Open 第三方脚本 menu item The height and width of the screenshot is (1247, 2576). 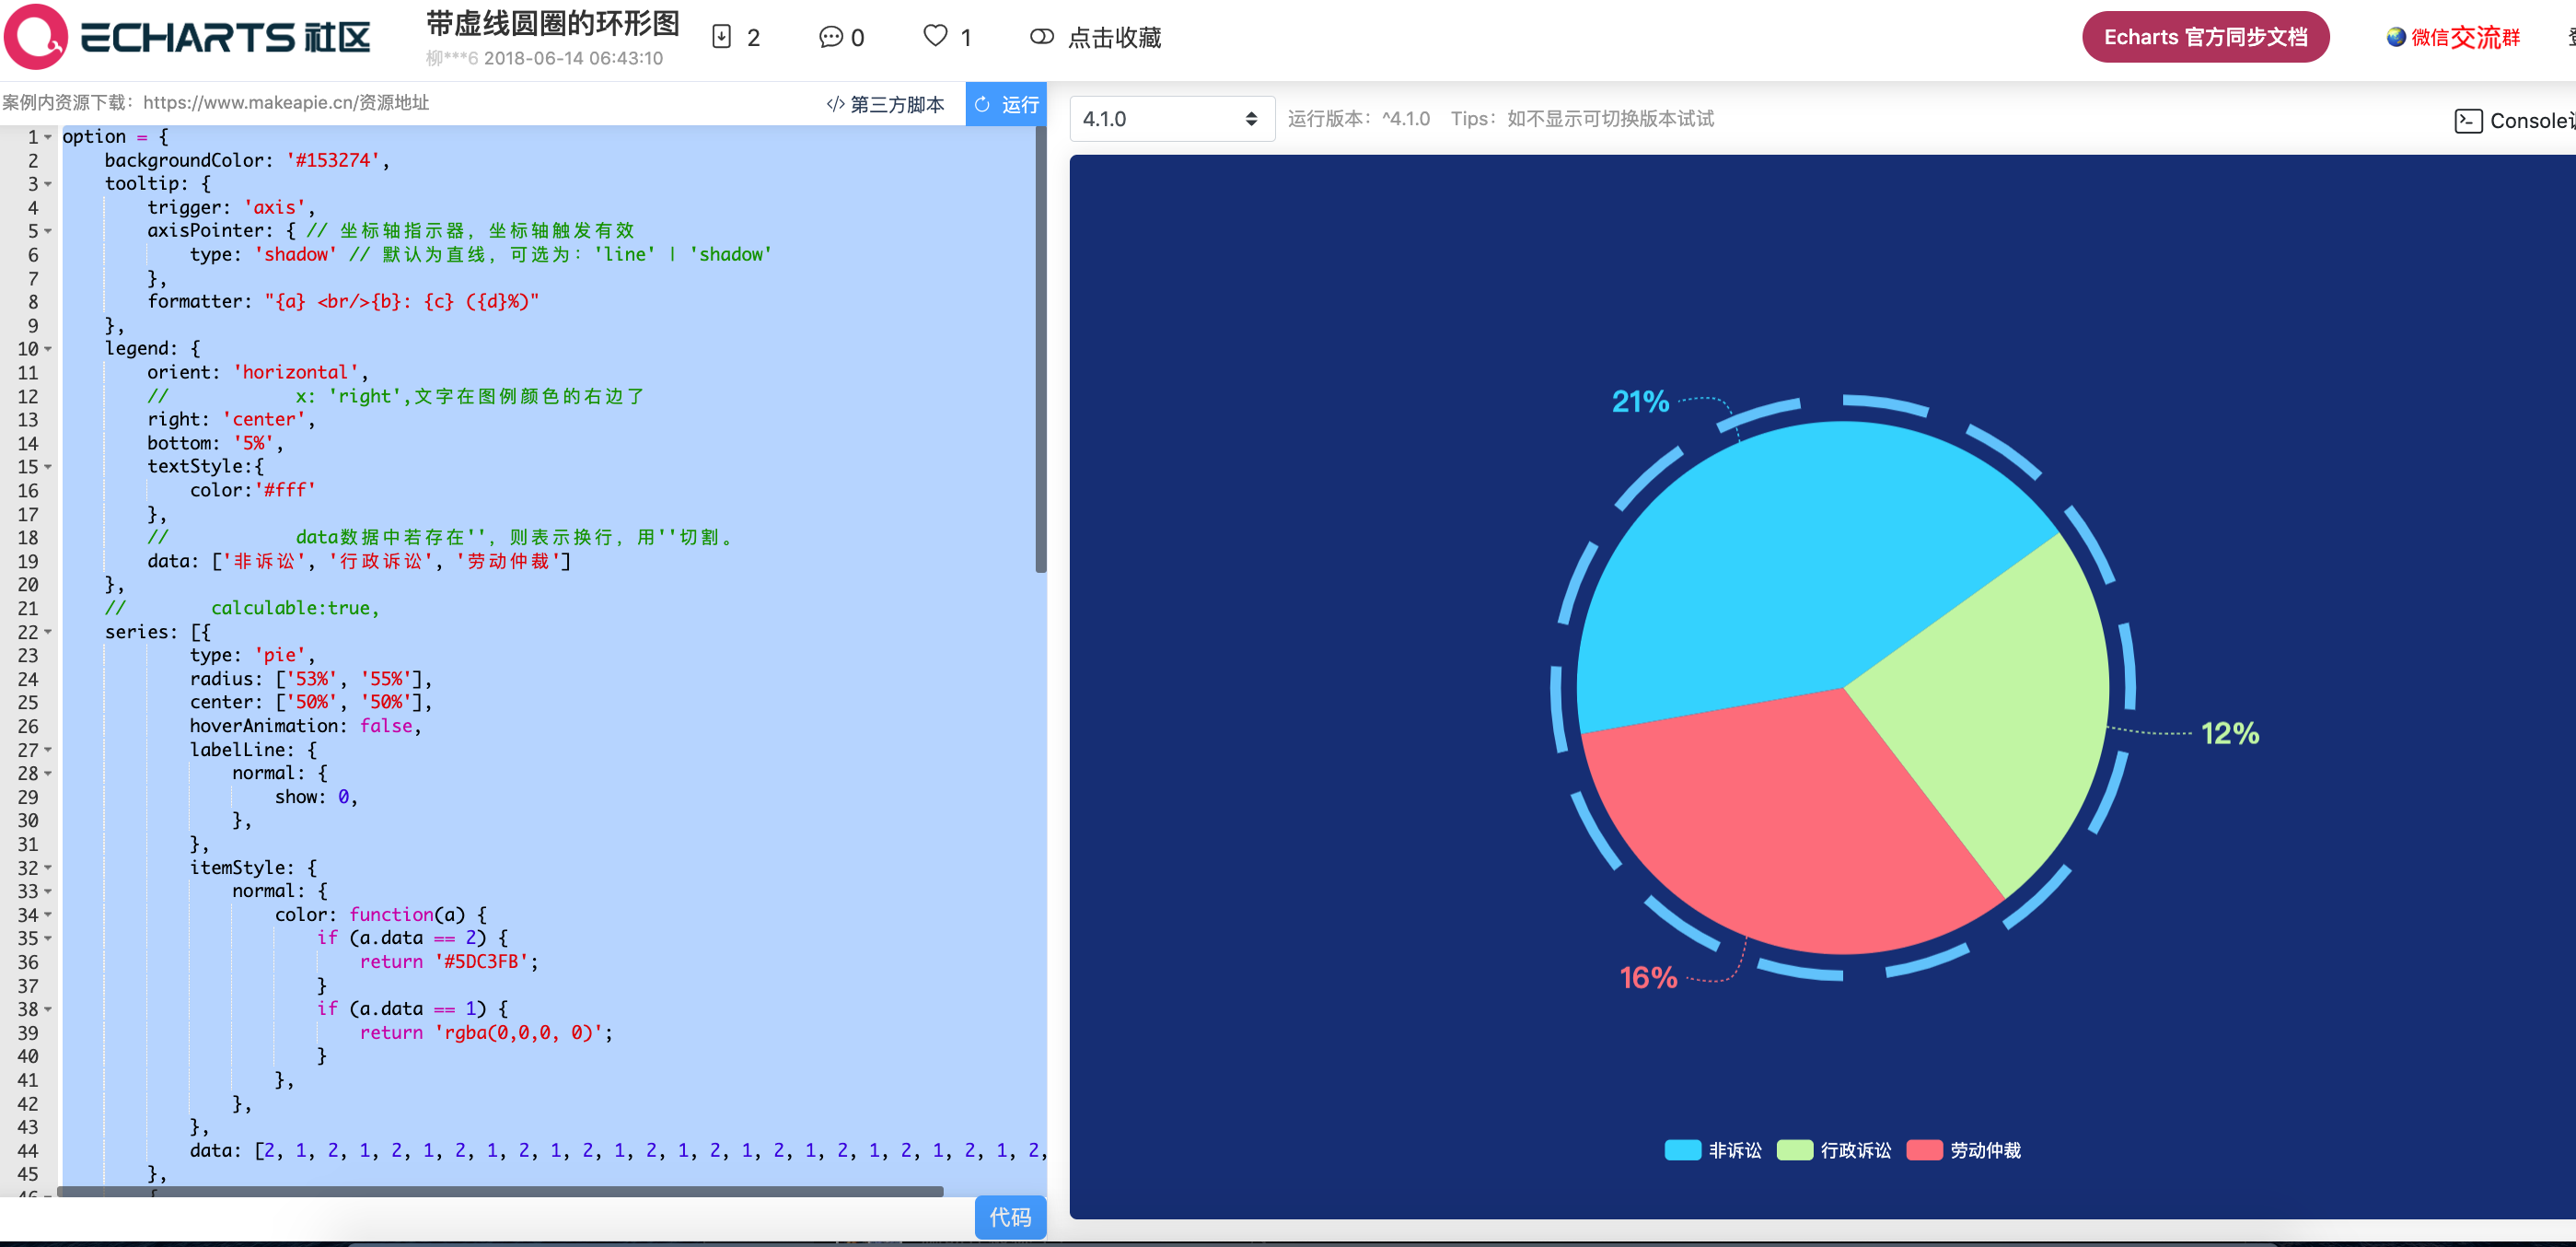point(897,104)
